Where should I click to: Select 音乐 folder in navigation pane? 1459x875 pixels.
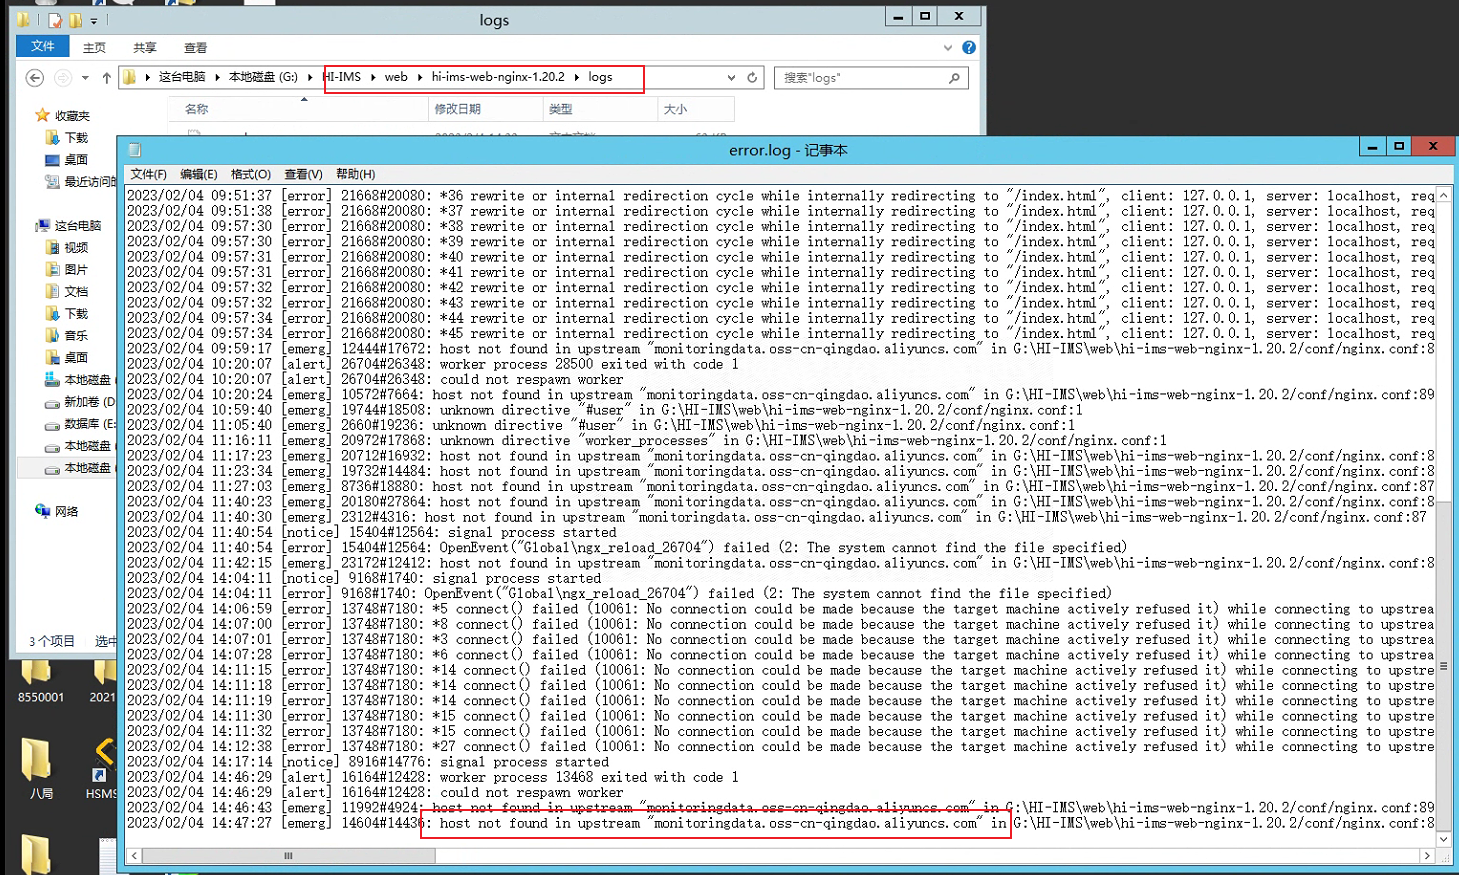[x=76, y=335]
